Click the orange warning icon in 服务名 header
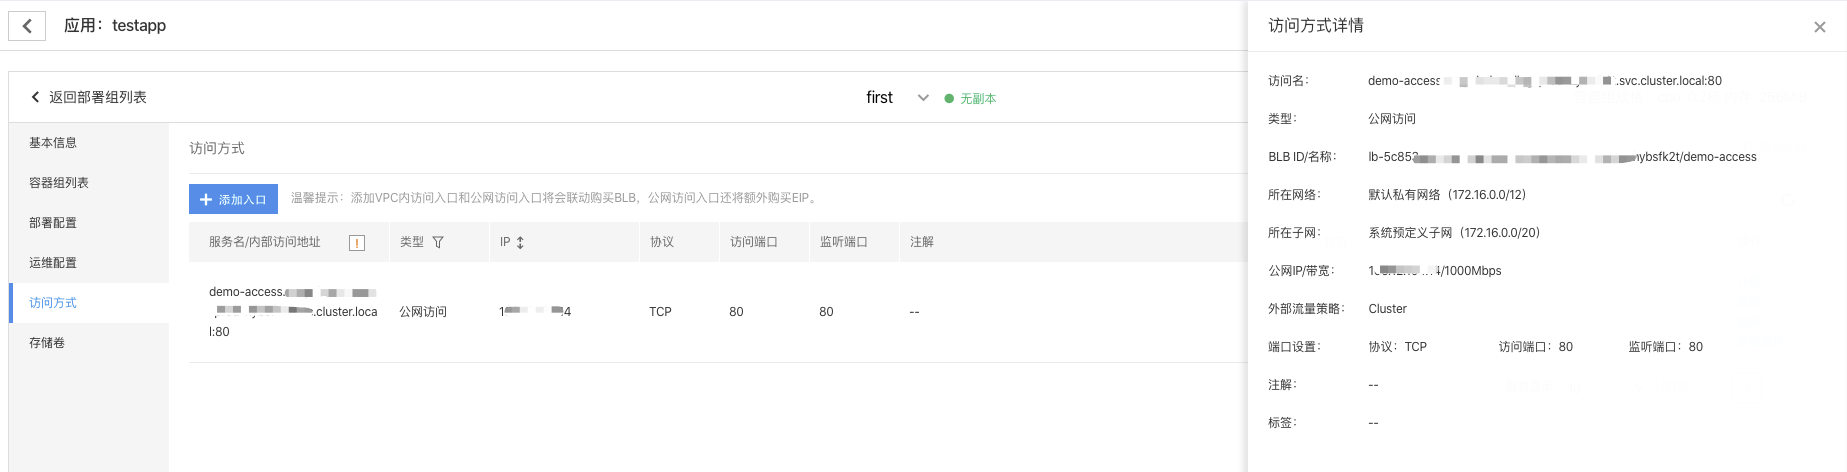Image resolution: width=1847 pixels, height=472 pixels. click(x=357, y=243)
